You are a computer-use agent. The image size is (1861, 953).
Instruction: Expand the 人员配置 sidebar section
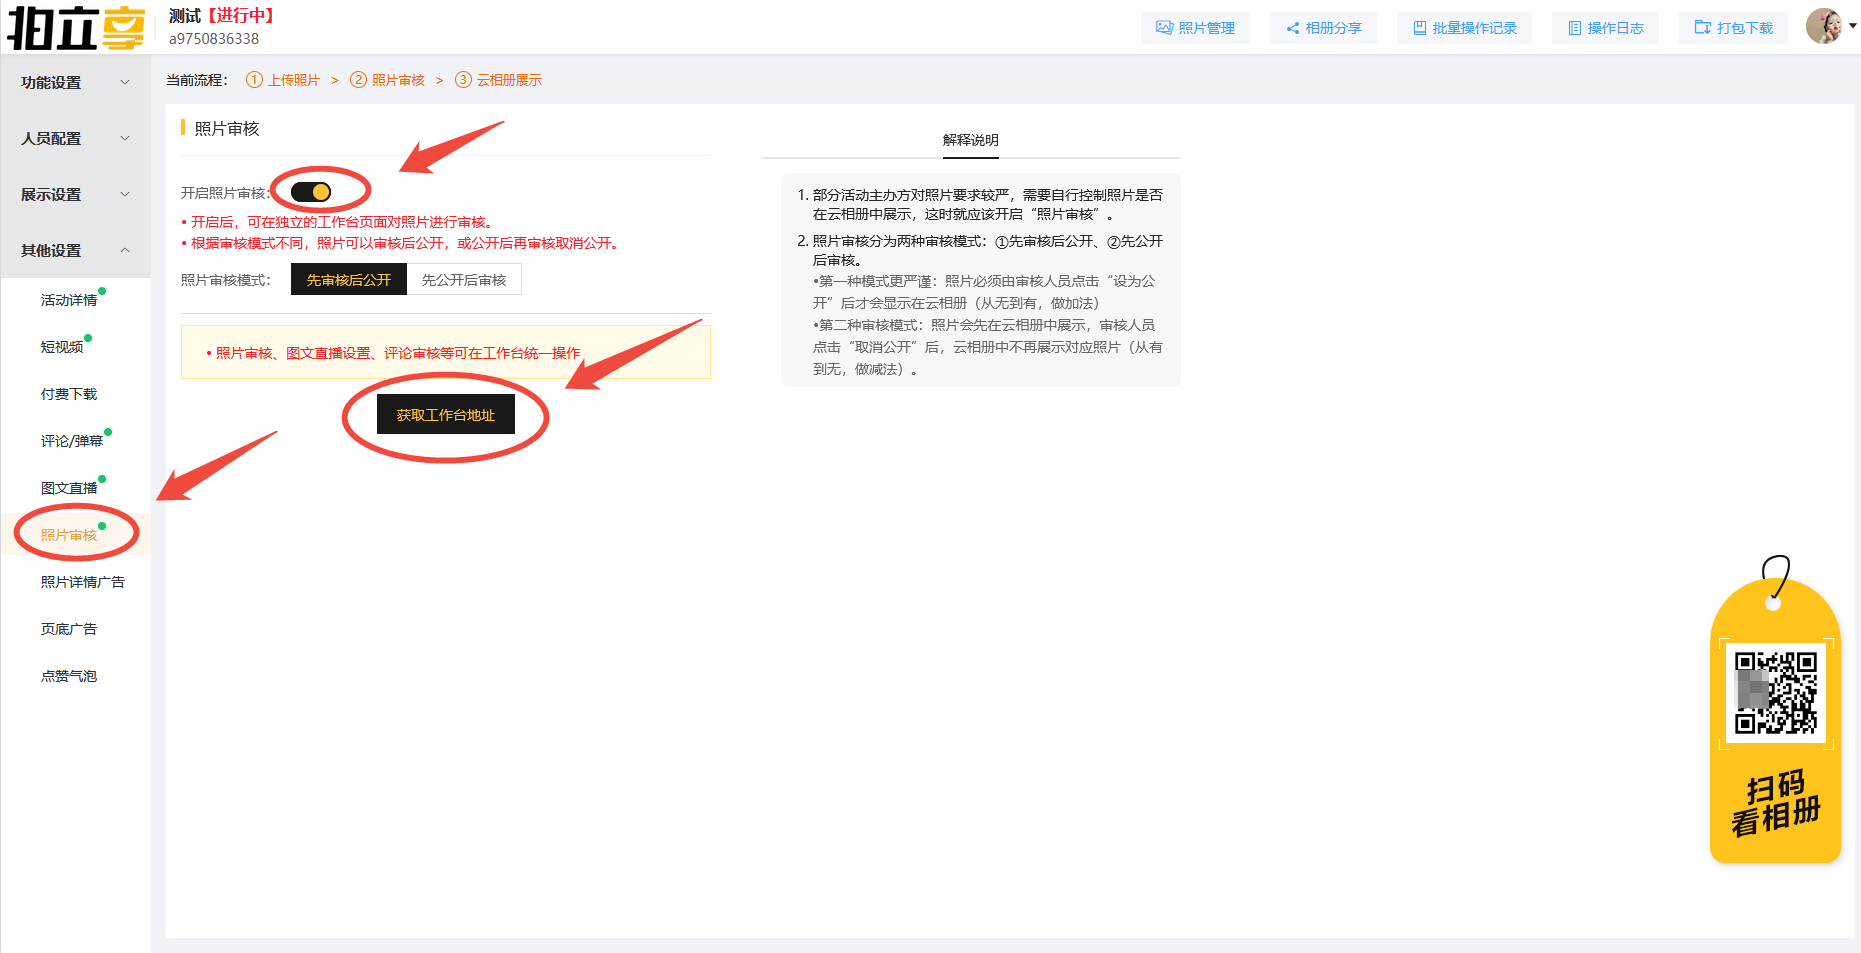click(x=75, y=139)
